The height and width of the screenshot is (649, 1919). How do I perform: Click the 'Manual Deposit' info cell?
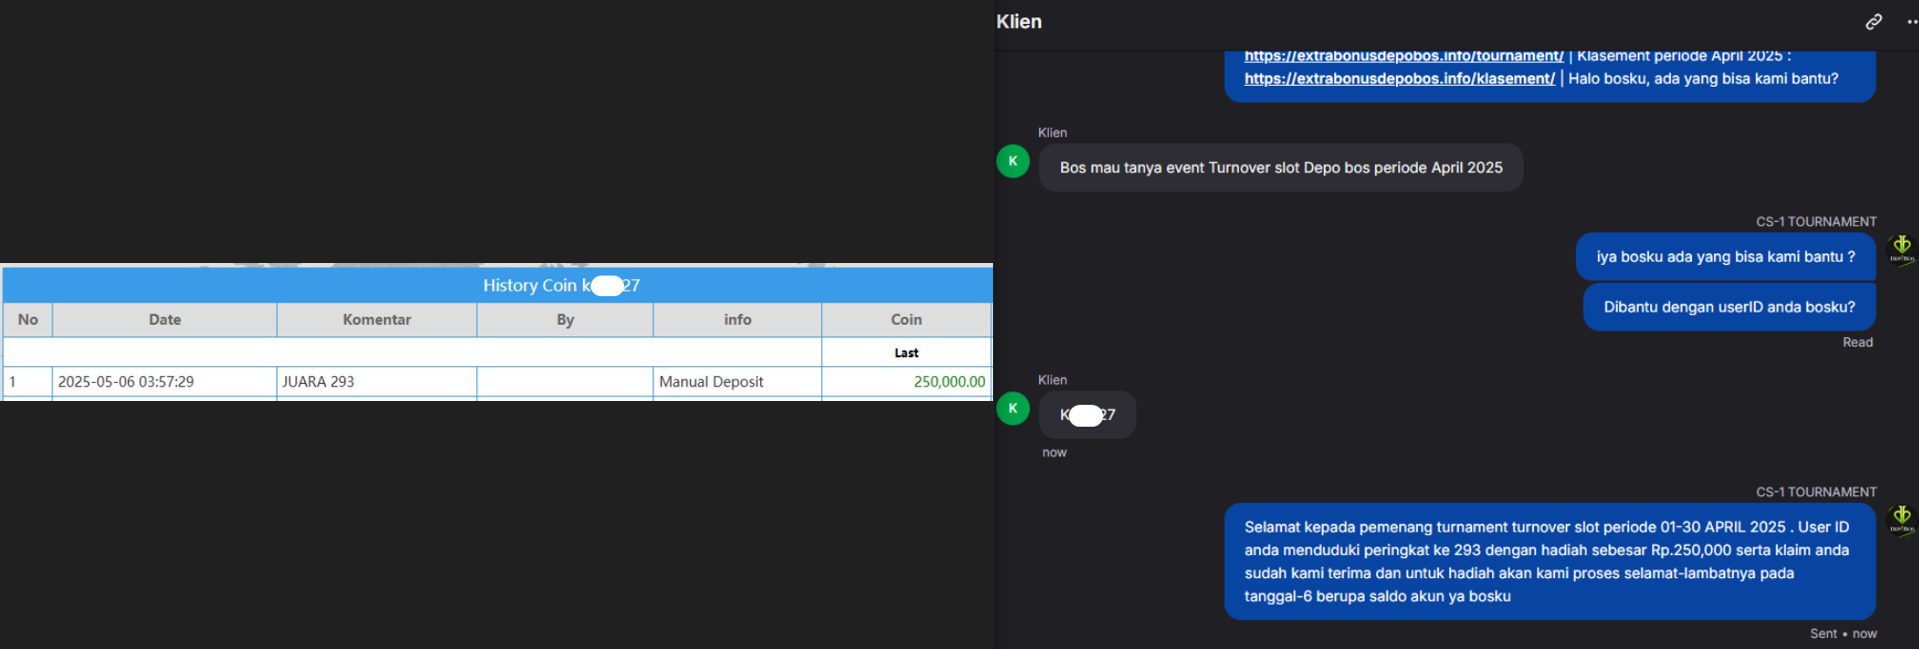click(x=737, y=382)
